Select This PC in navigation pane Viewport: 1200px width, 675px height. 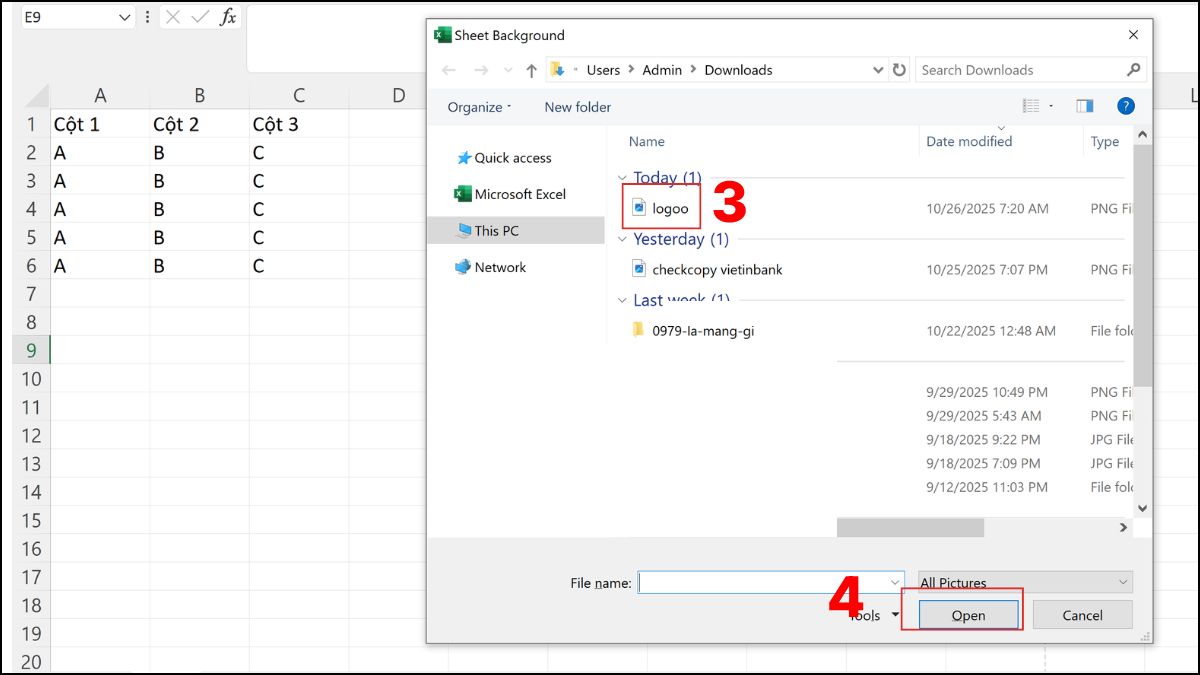496,230
